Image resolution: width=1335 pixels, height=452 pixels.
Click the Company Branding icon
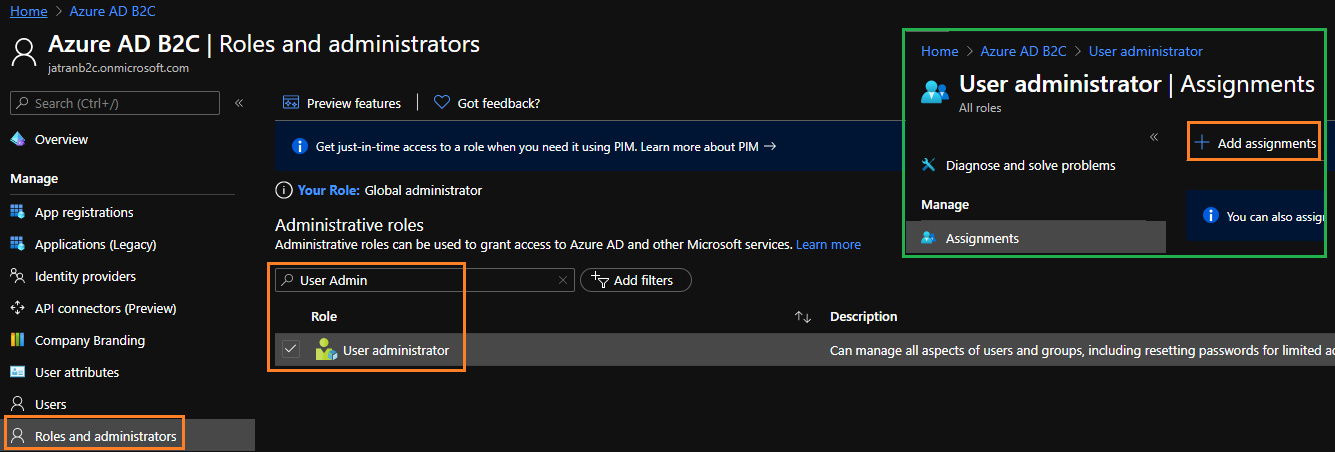pyautogui.click(x=17, y=340)
